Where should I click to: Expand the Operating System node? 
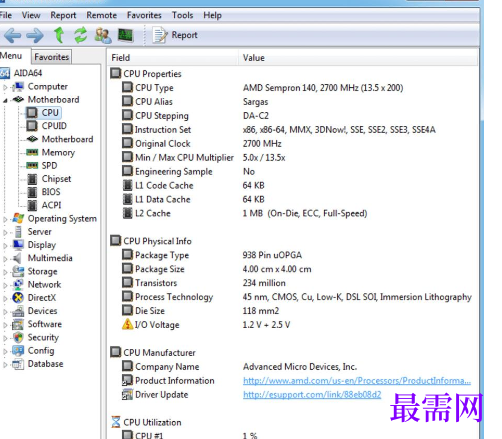pyautogui.click(x=5, y=219)
